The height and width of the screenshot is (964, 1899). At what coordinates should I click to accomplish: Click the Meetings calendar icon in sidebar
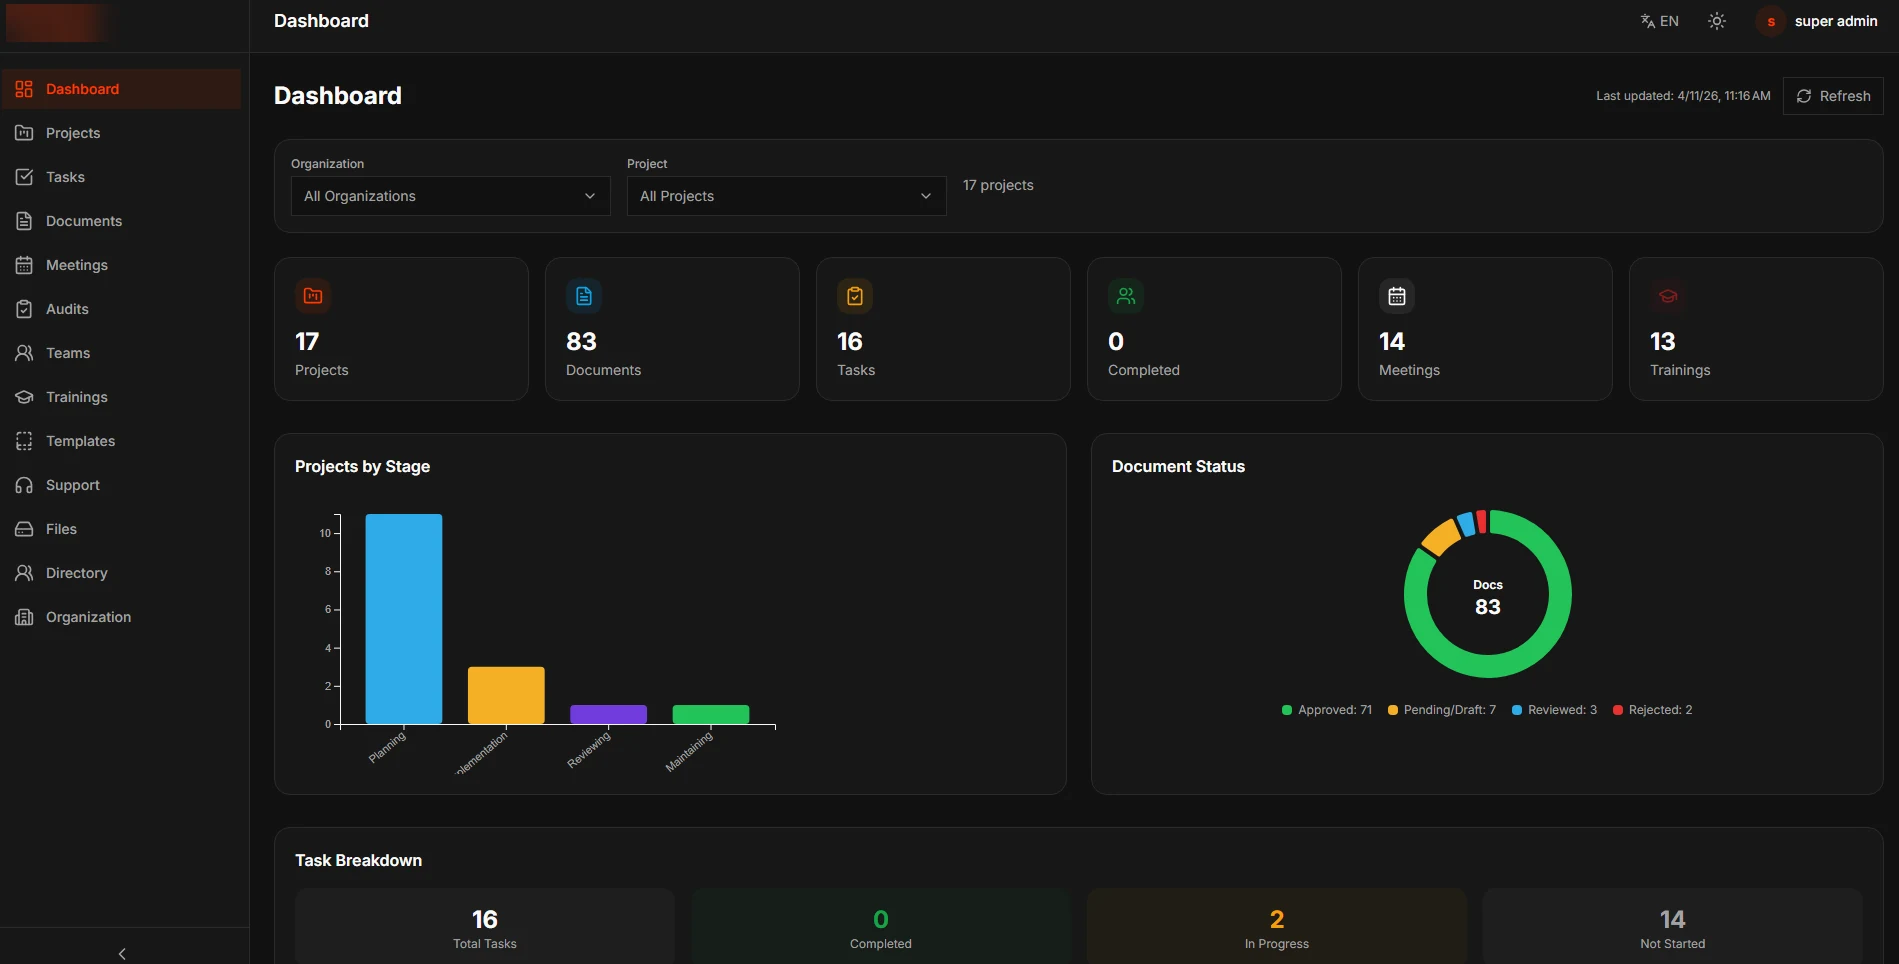[24, 265]
